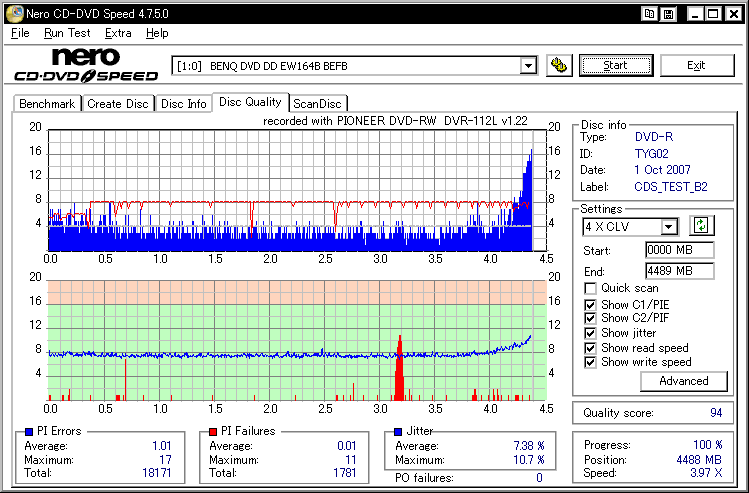The width and height of the screenshot is (749, 493).
Task: Click PI Errors total 18171
Action: pyautogui.click(x=156, y=473)
